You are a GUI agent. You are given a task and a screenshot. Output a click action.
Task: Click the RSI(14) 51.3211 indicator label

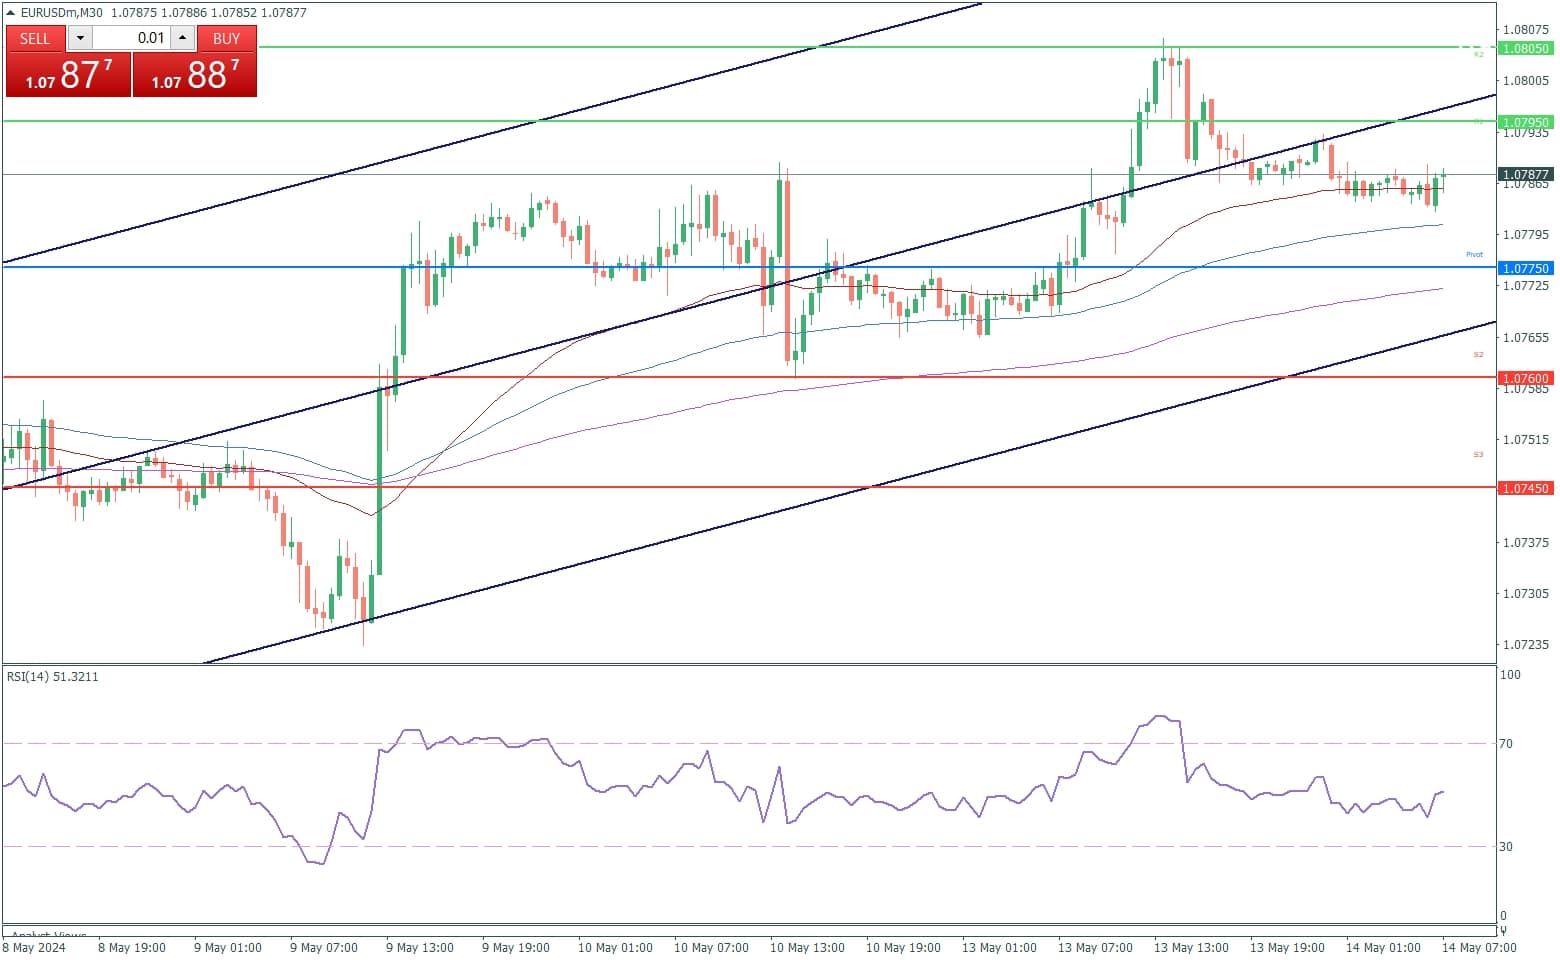(x=53, y=677)
